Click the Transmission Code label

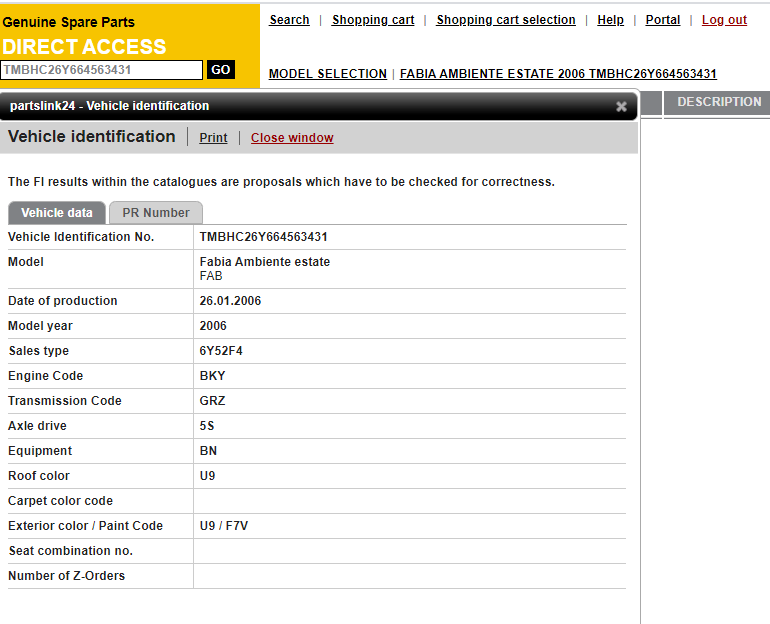[64, 401]
